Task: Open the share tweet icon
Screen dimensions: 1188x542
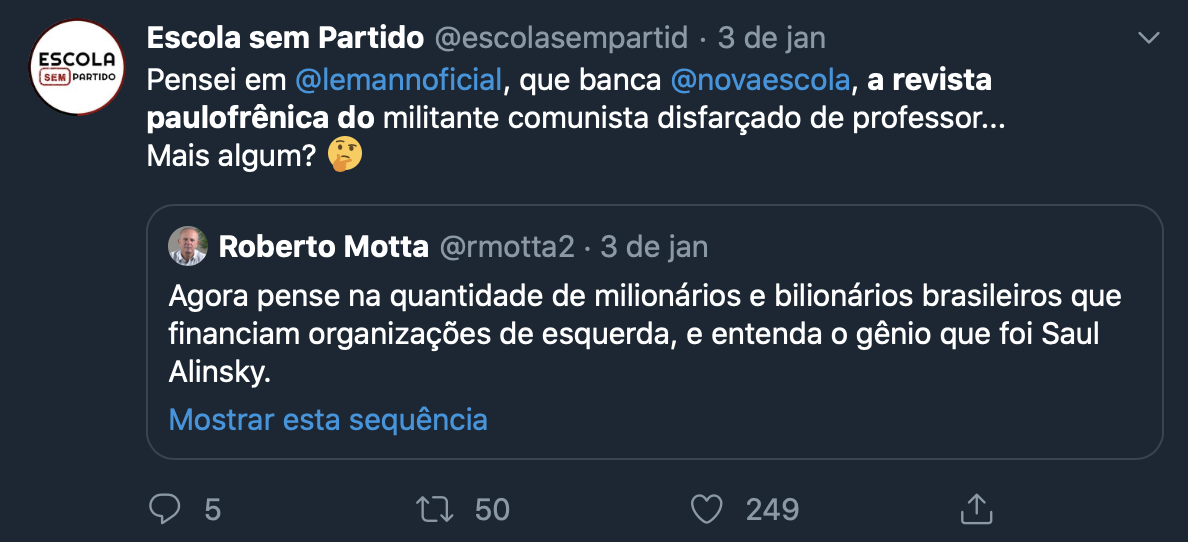Action: tap(975, 508)
